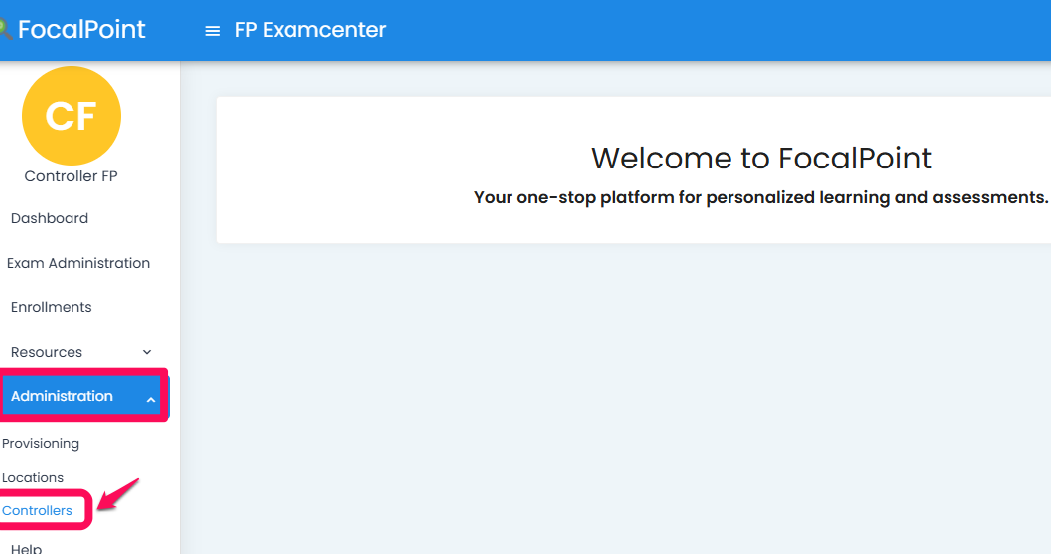Open the hamburger navigation menu
1051x554 pixels.
click(x=212, y=31)
